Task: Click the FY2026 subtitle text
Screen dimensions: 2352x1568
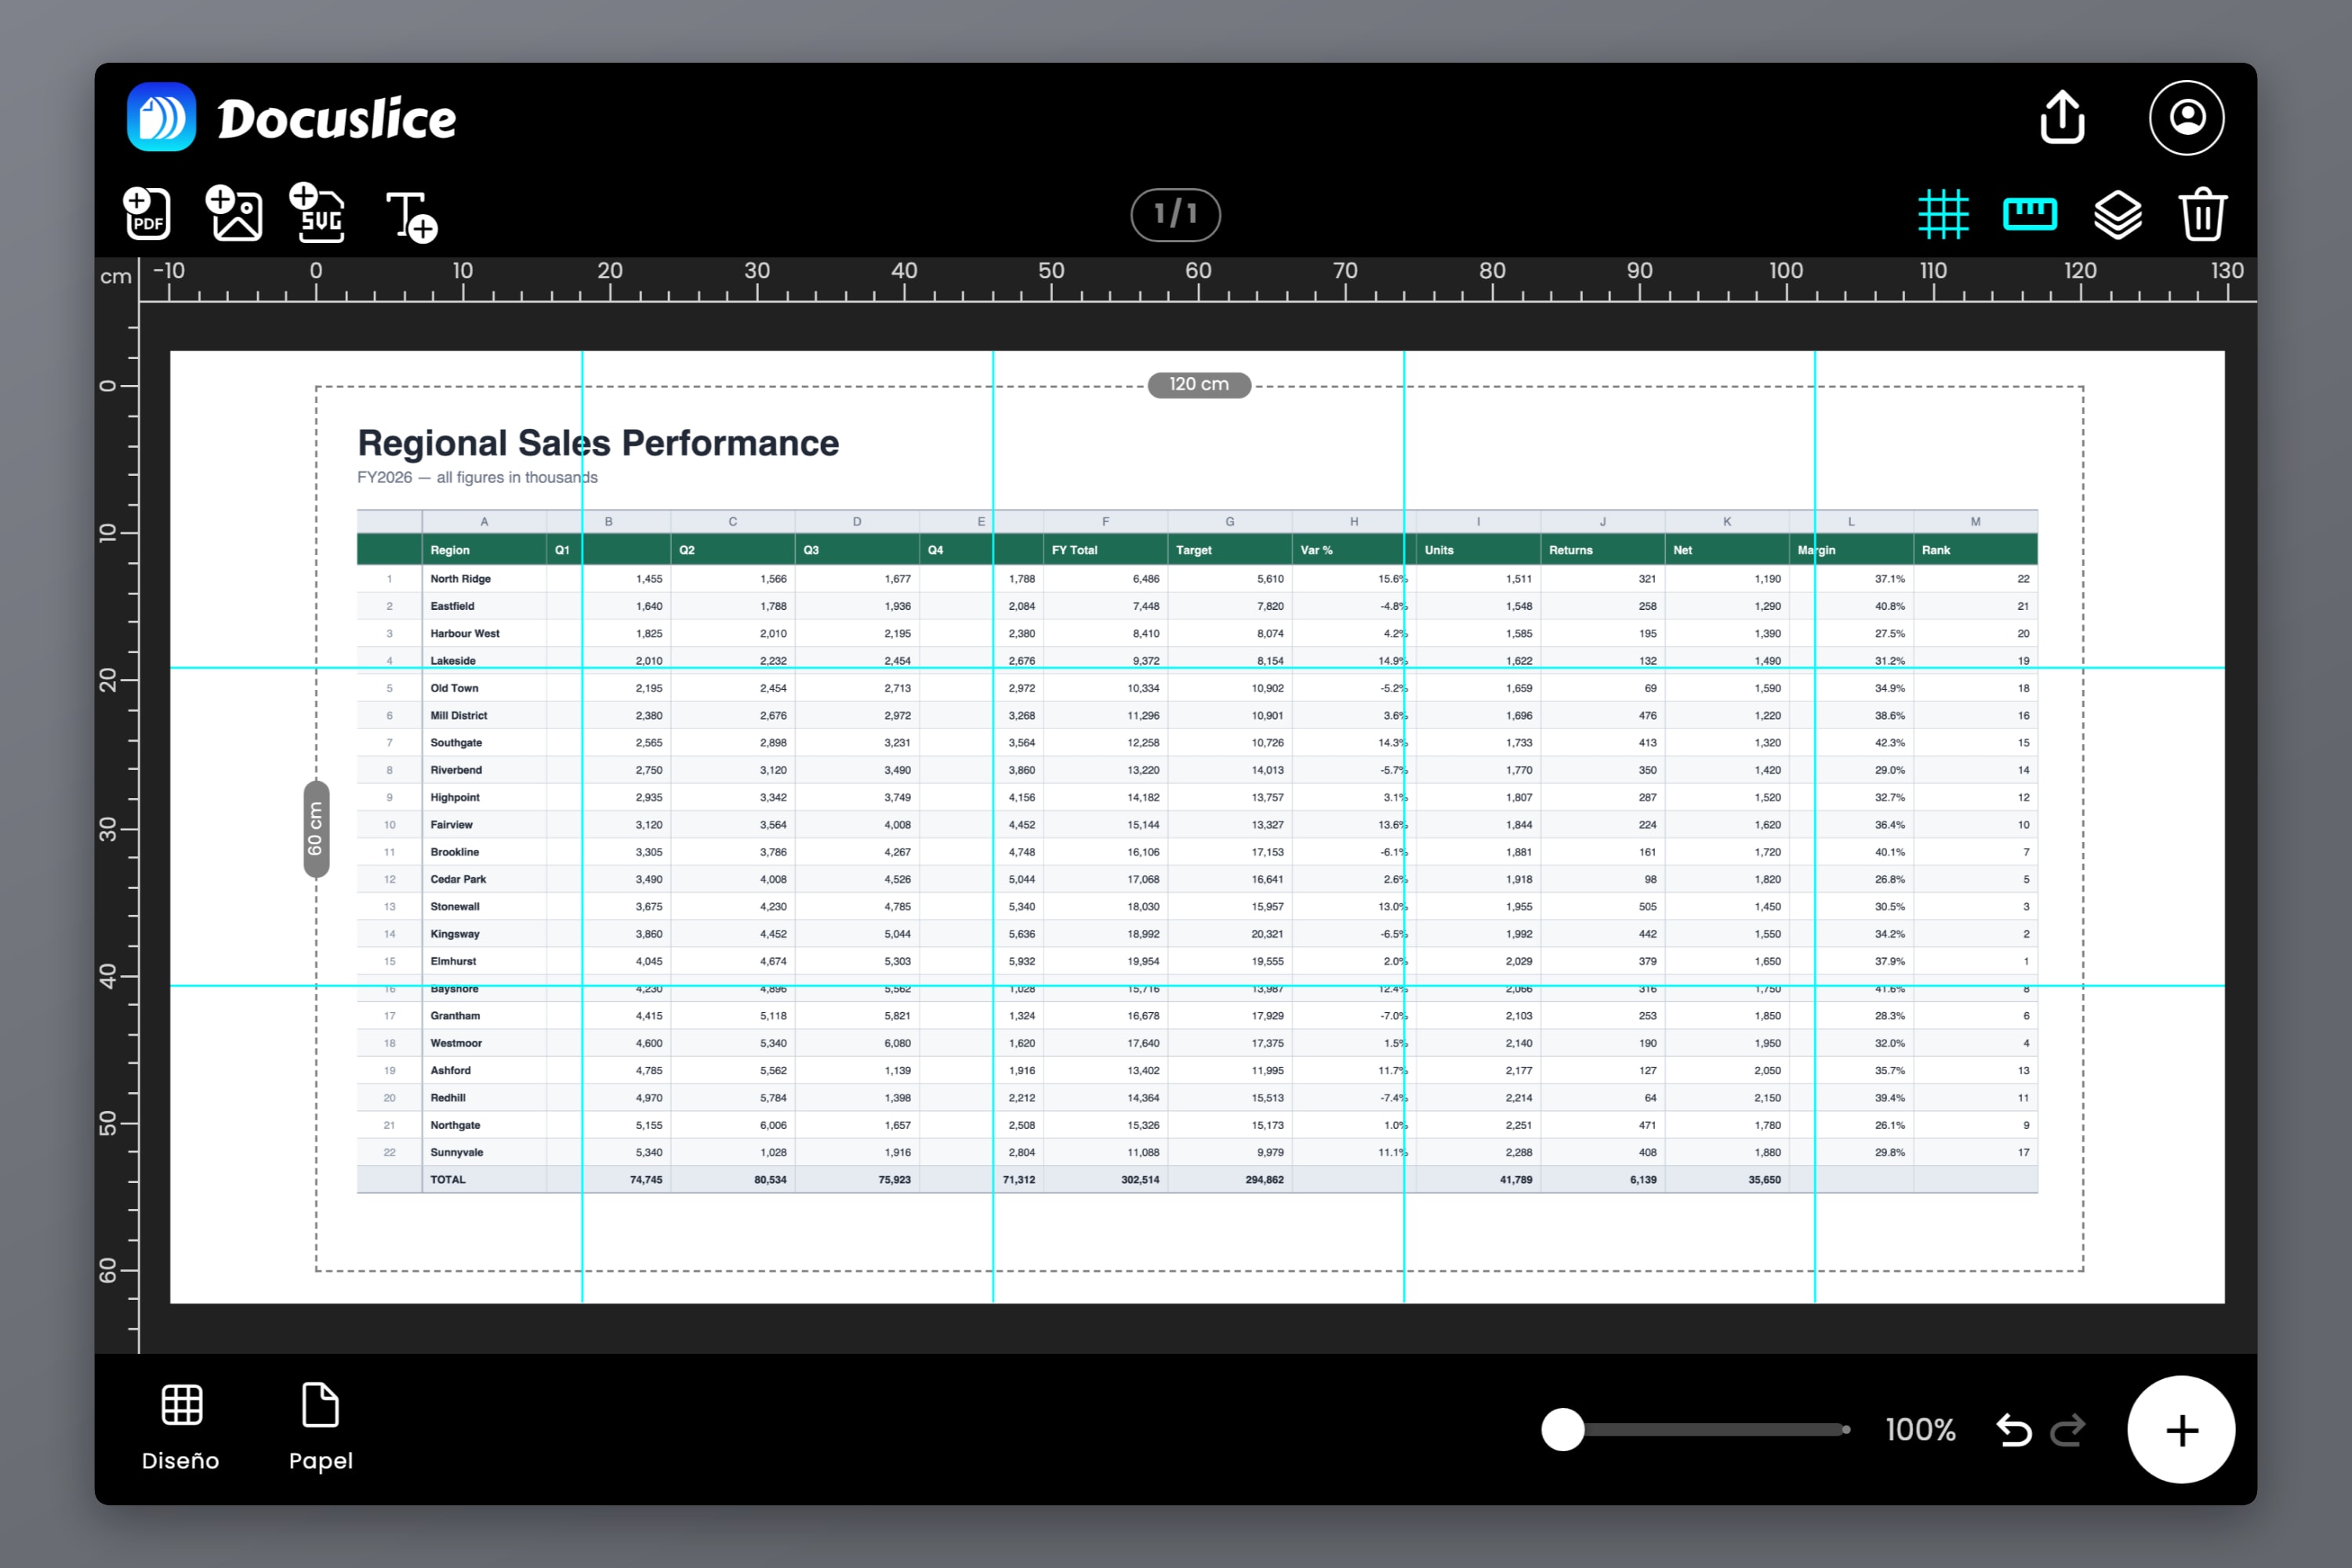Action: (477, 478)
